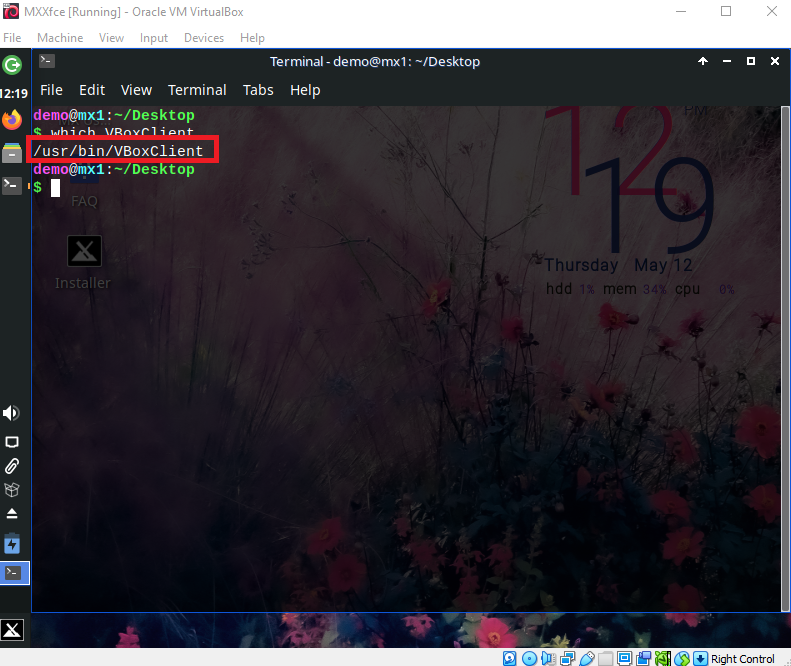This screenshot has height=666, width=791.
Task: Open the File menu in the Terminal window
Action: (x=51, y=90)
